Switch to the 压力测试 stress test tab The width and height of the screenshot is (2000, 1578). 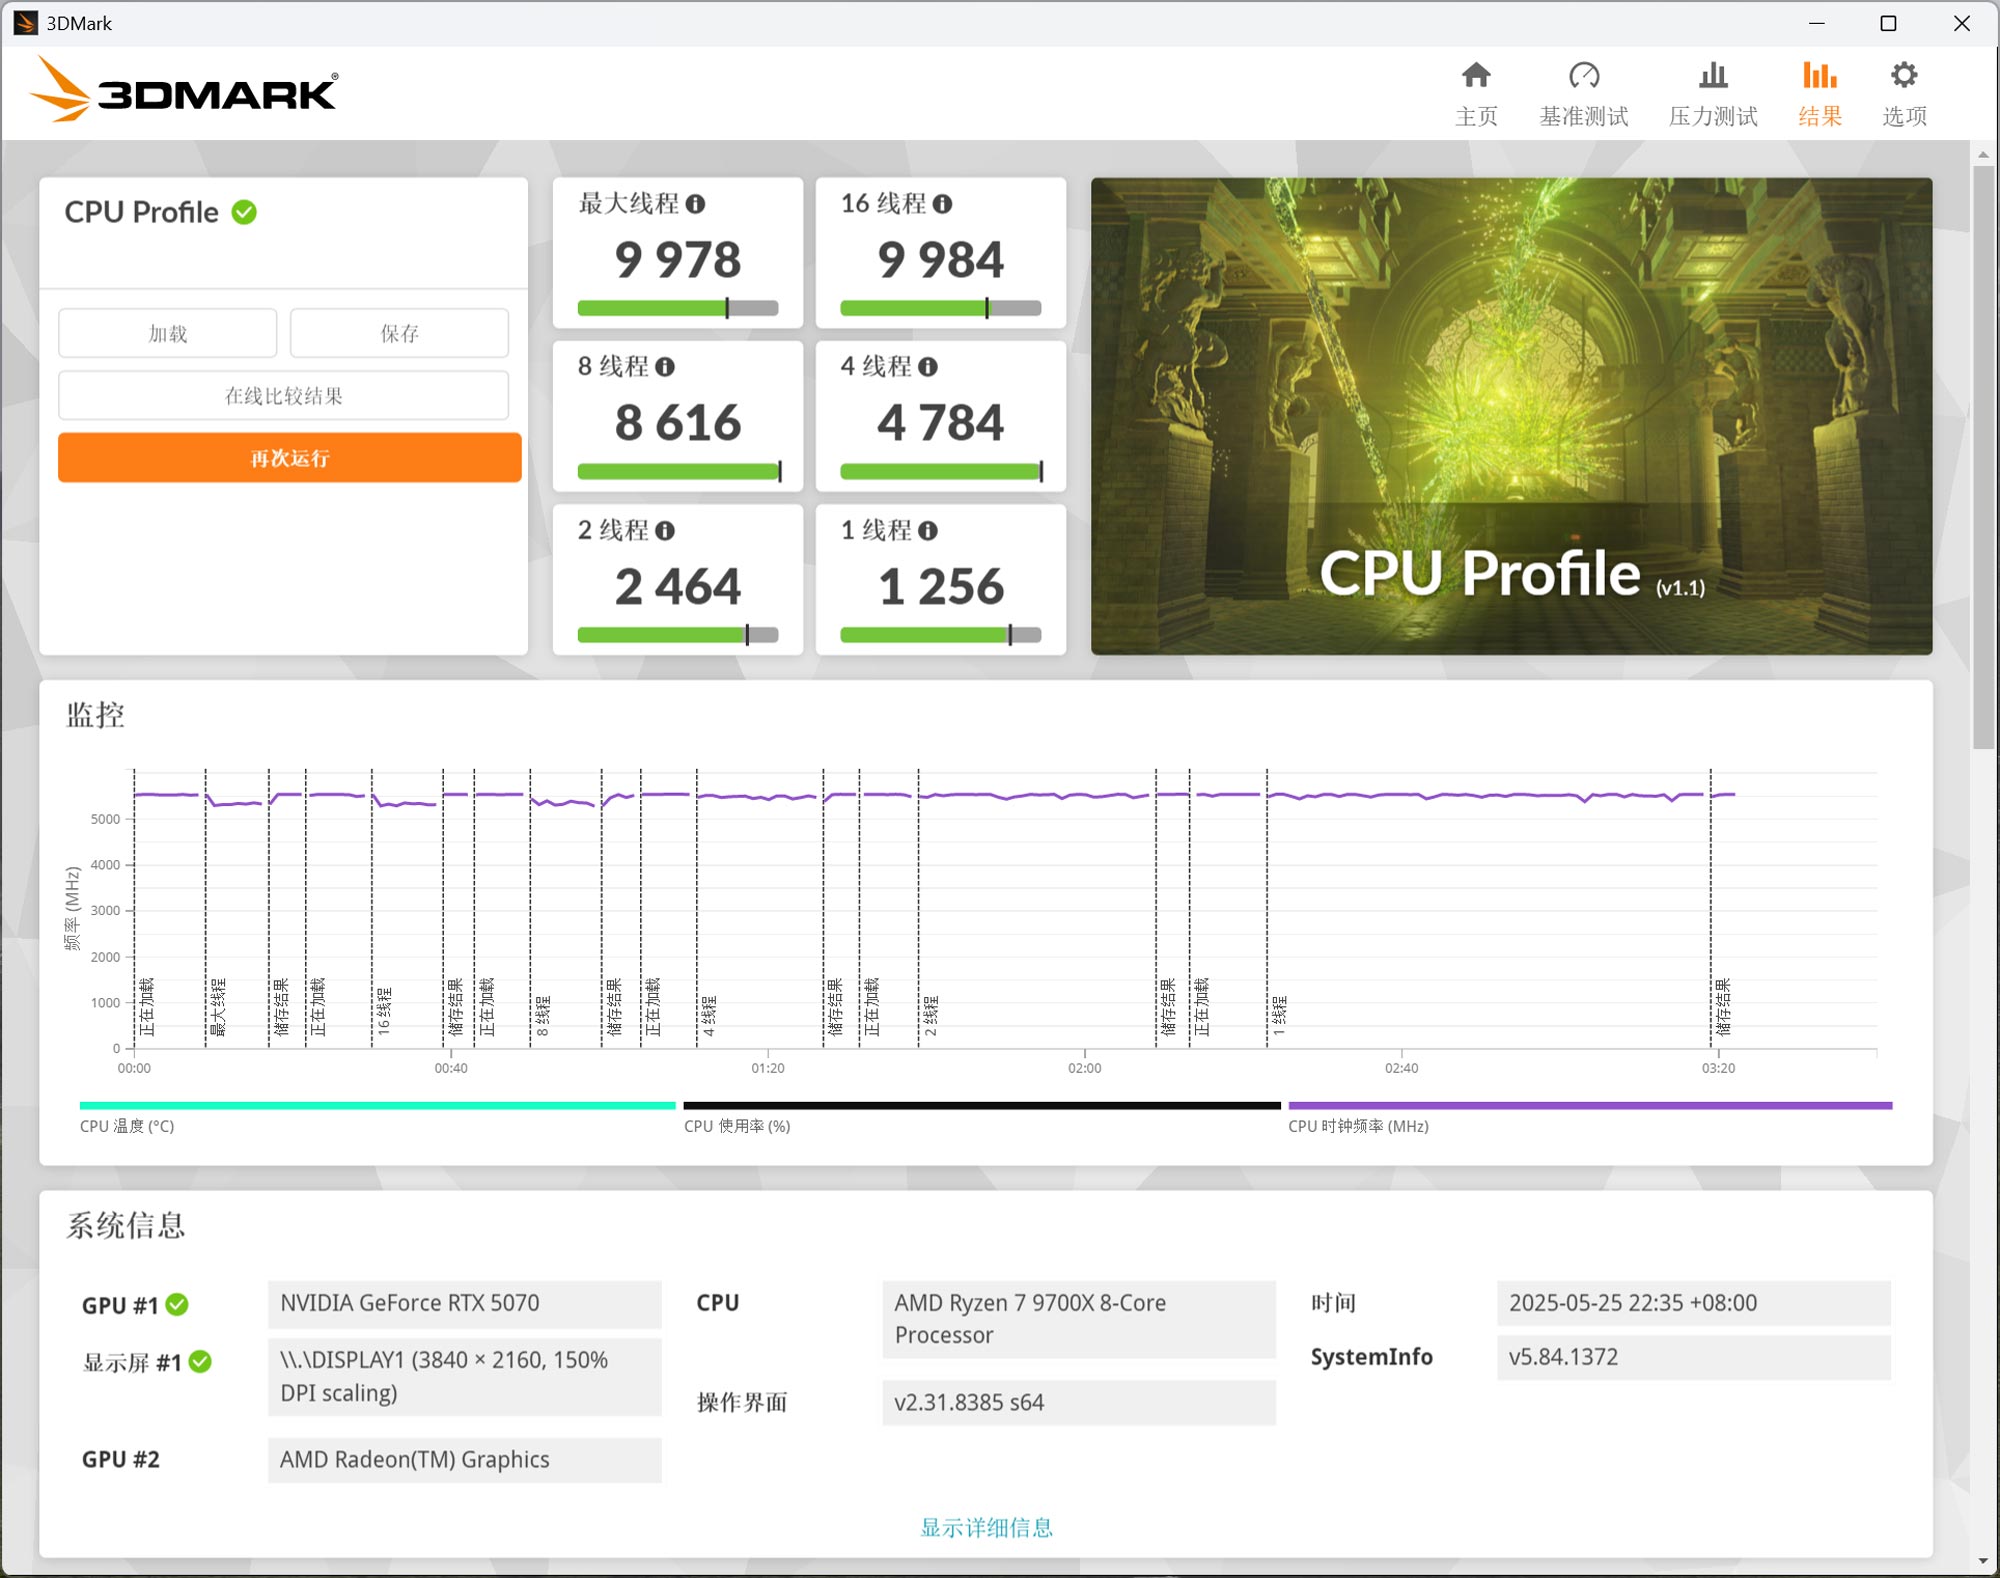1713,95
